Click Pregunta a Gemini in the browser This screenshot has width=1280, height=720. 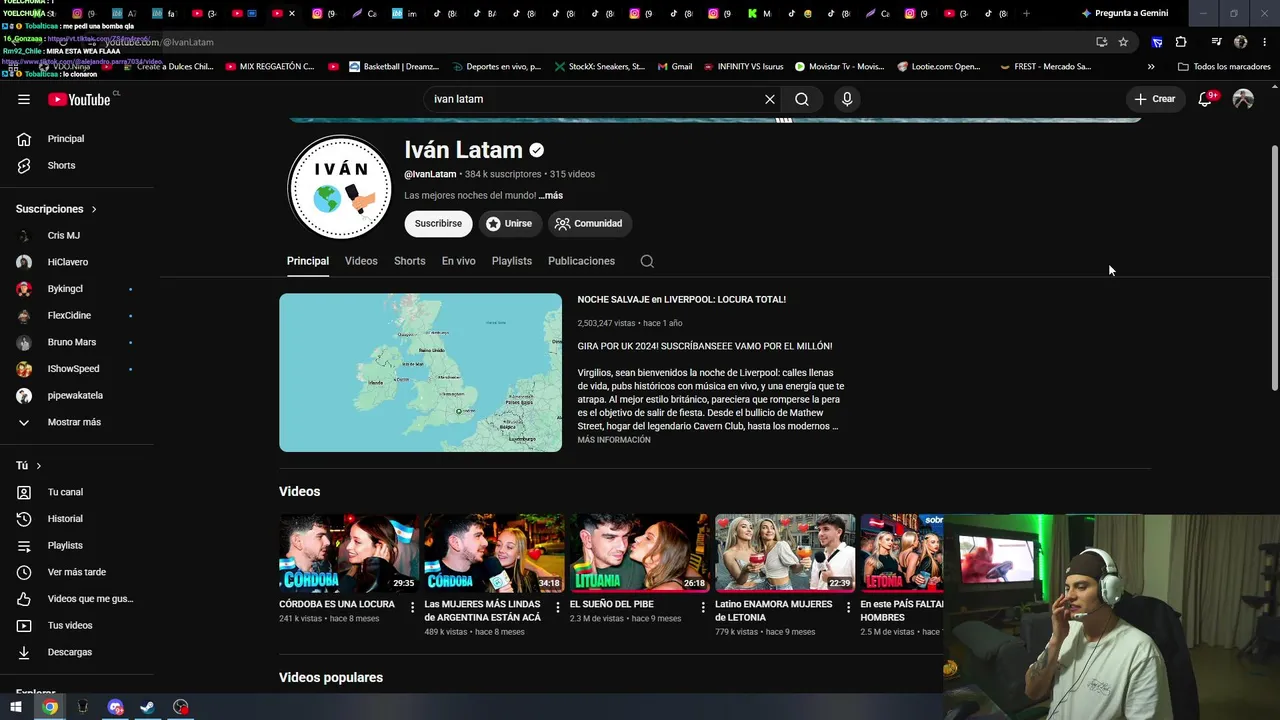coord(1124,14)
